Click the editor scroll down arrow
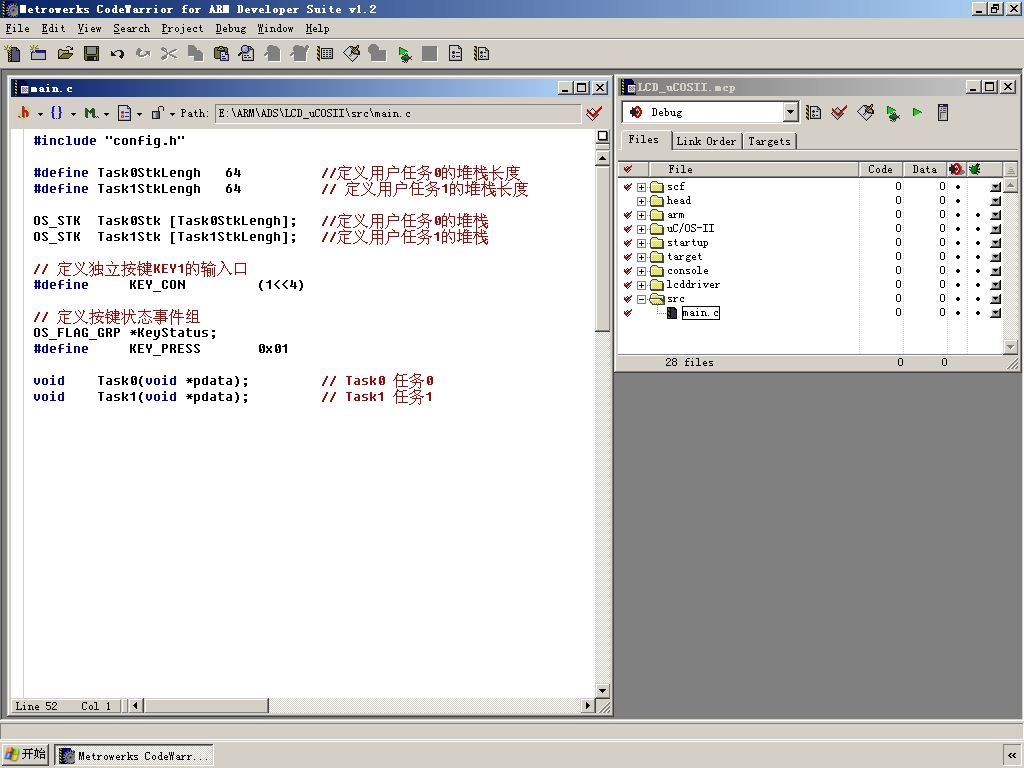This screenshot has height=768, width=1024. click(x=602, y=690)
